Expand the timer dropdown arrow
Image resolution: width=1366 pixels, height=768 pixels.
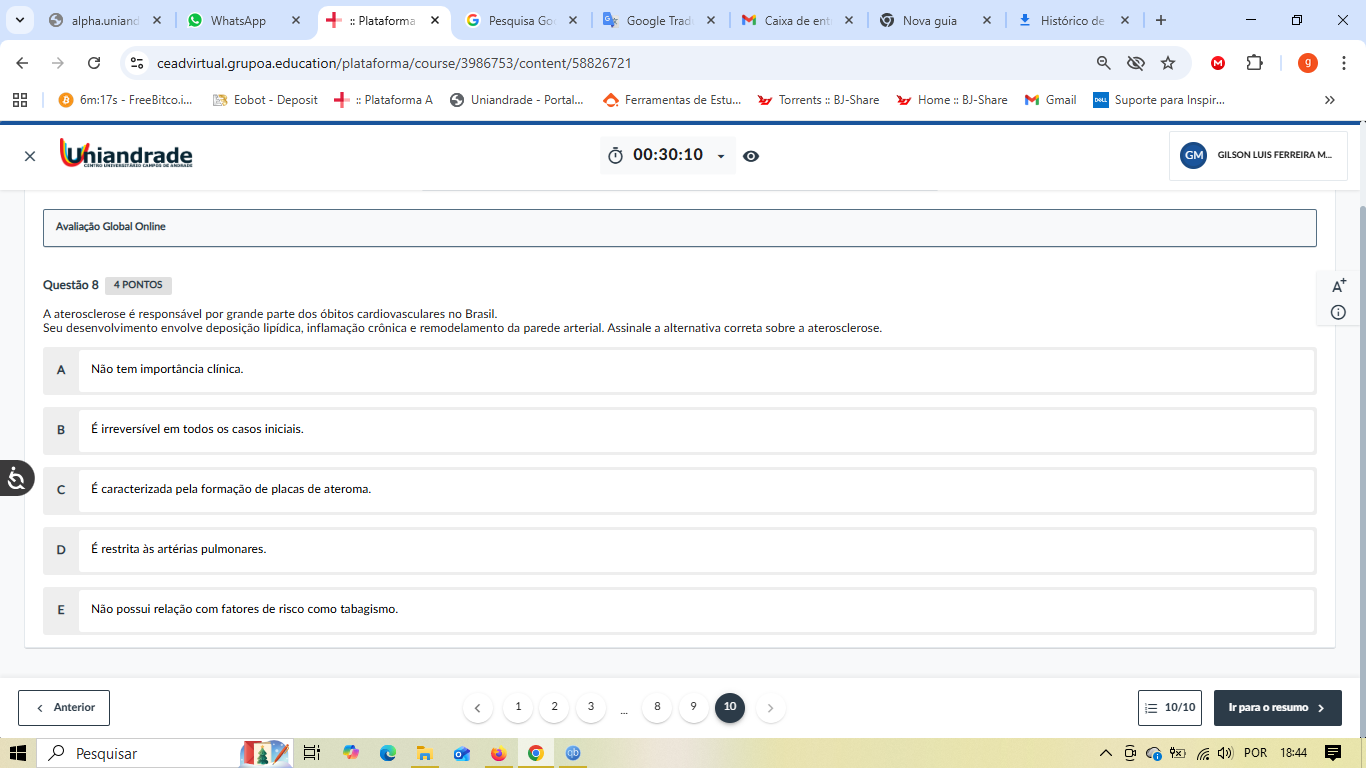[721, 156]
